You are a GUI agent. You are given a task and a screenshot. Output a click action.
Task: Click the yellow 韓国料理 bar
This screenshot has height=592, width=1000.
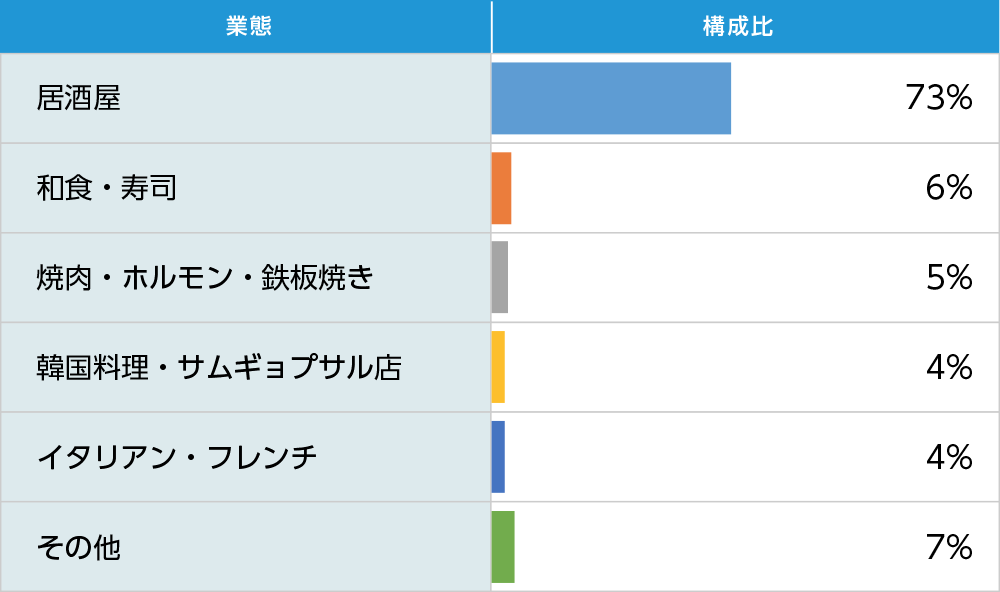[498, 367]
